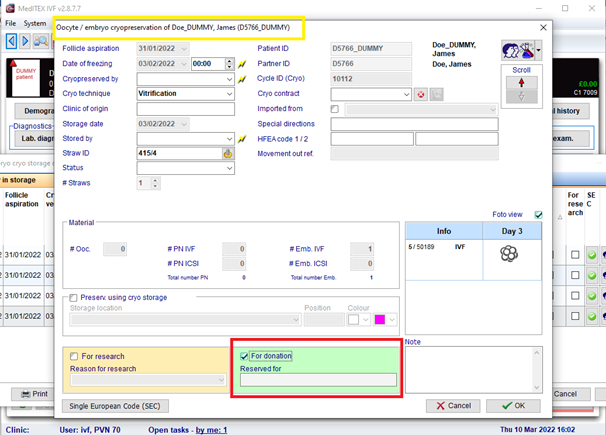Open the Status dropdown
Screen dimensions: 606x435
tap(229, 168)
